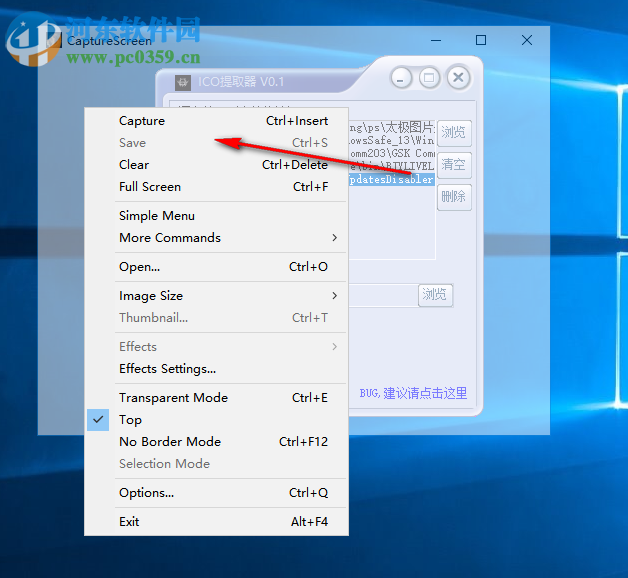Open Options... from the menu
Viewport: 628px width, 578px height.
216,493
